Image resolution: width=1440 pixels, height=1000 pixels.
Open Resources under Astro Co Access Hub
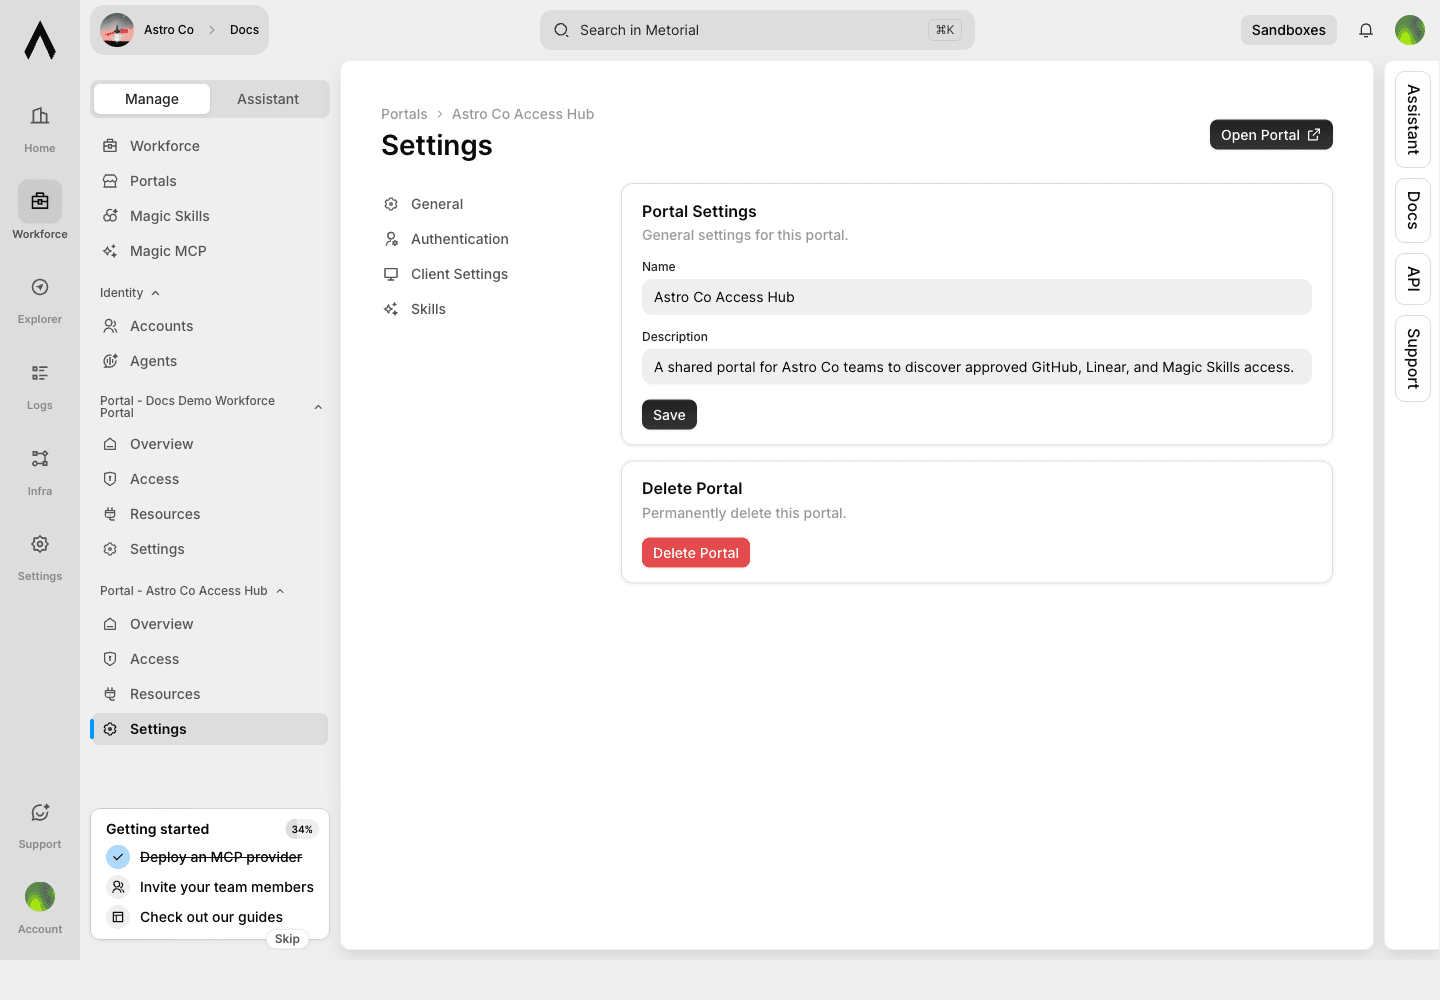coord(209,694)
